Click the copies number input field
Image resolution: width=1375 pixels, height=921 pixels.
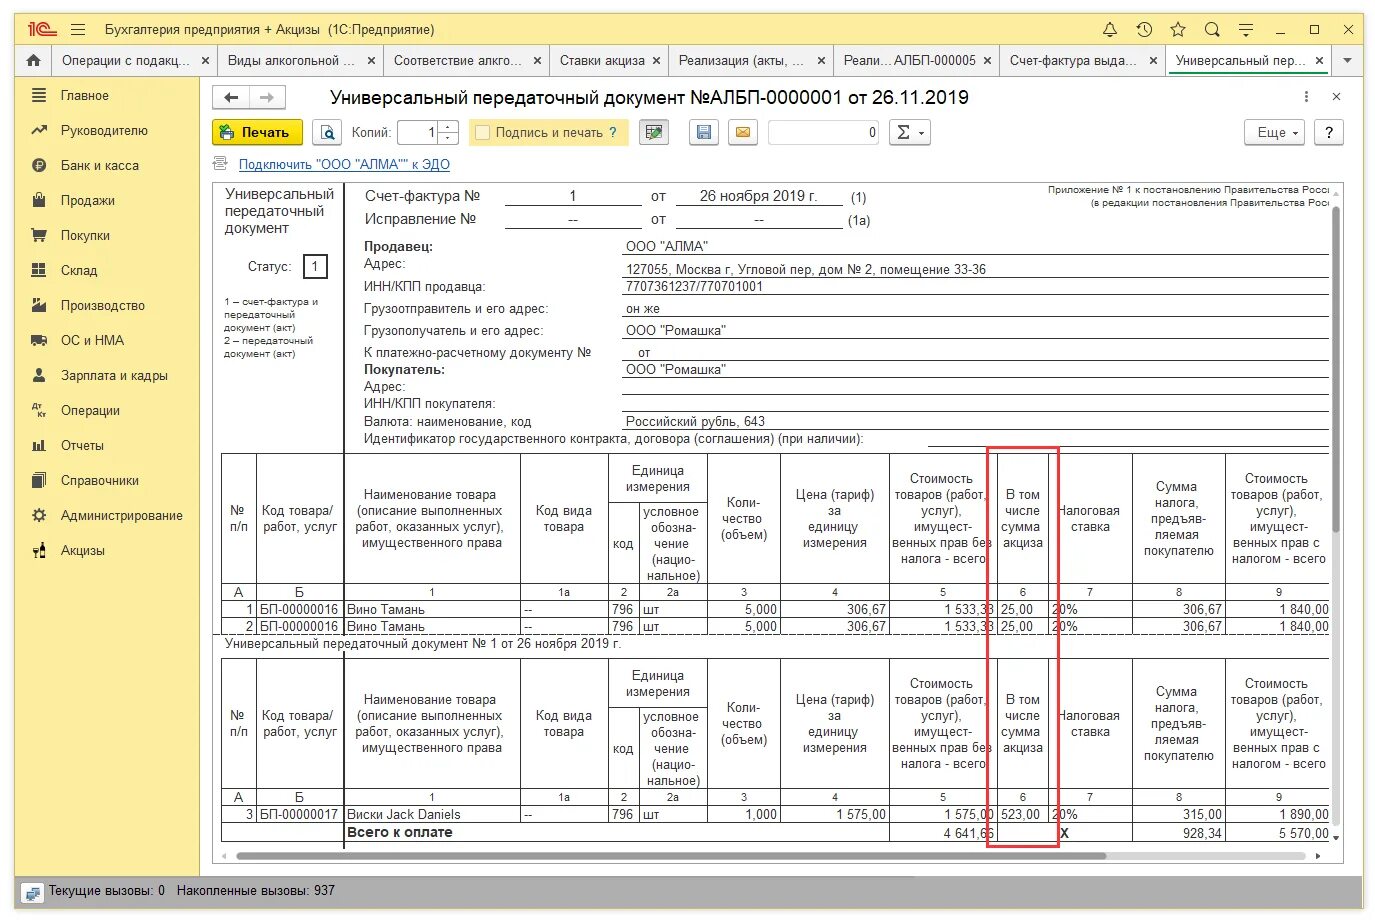[x=418, y=132]
